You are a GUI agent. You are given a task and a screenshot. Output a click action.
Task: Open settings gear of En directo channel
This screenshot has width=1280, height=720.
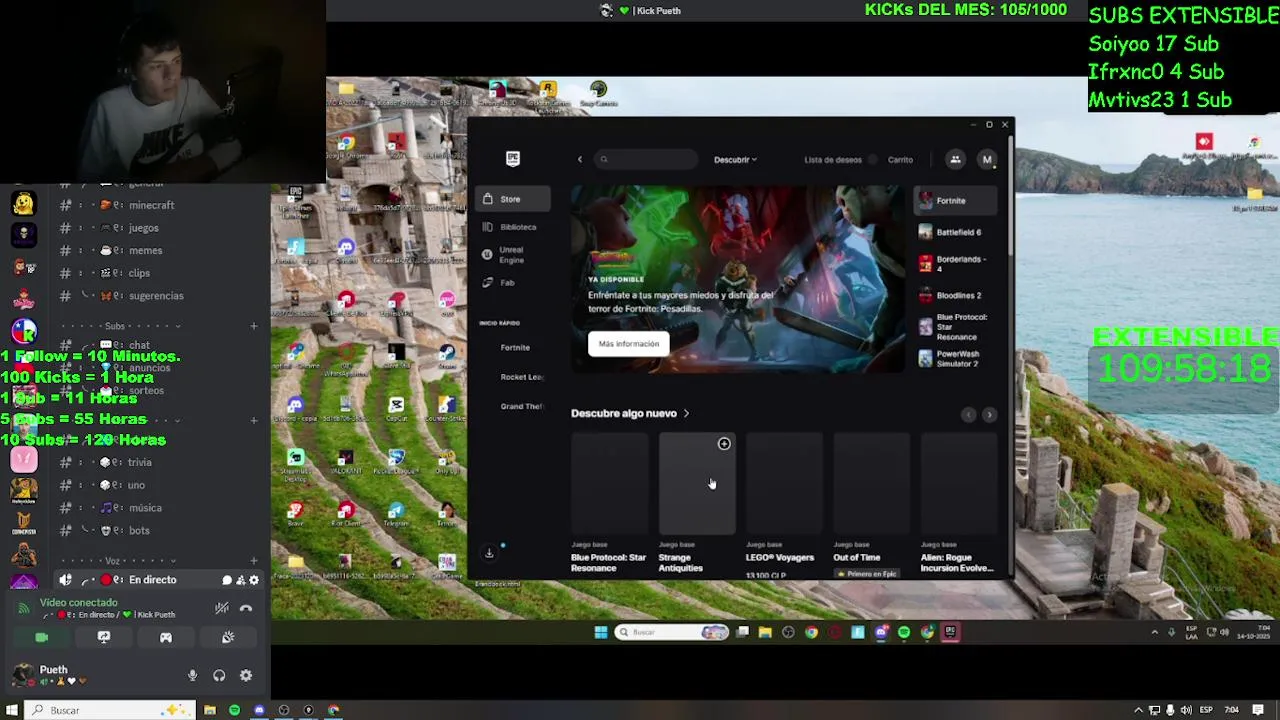tap(254, 580)
